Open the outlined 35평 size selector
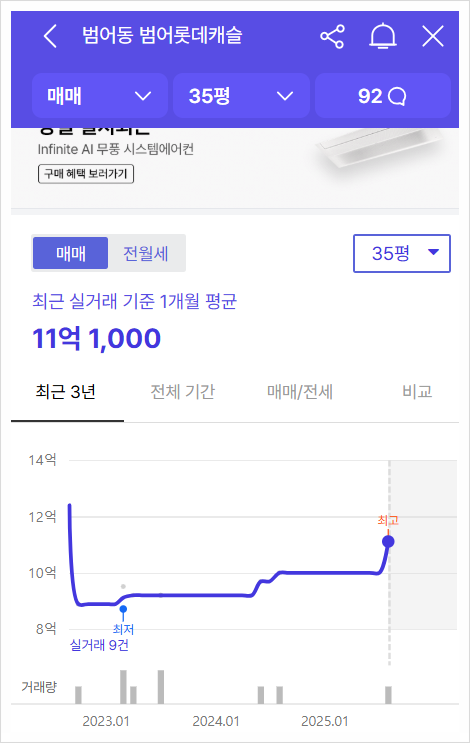This screenshot has height=743, width=470. [402, 253]
